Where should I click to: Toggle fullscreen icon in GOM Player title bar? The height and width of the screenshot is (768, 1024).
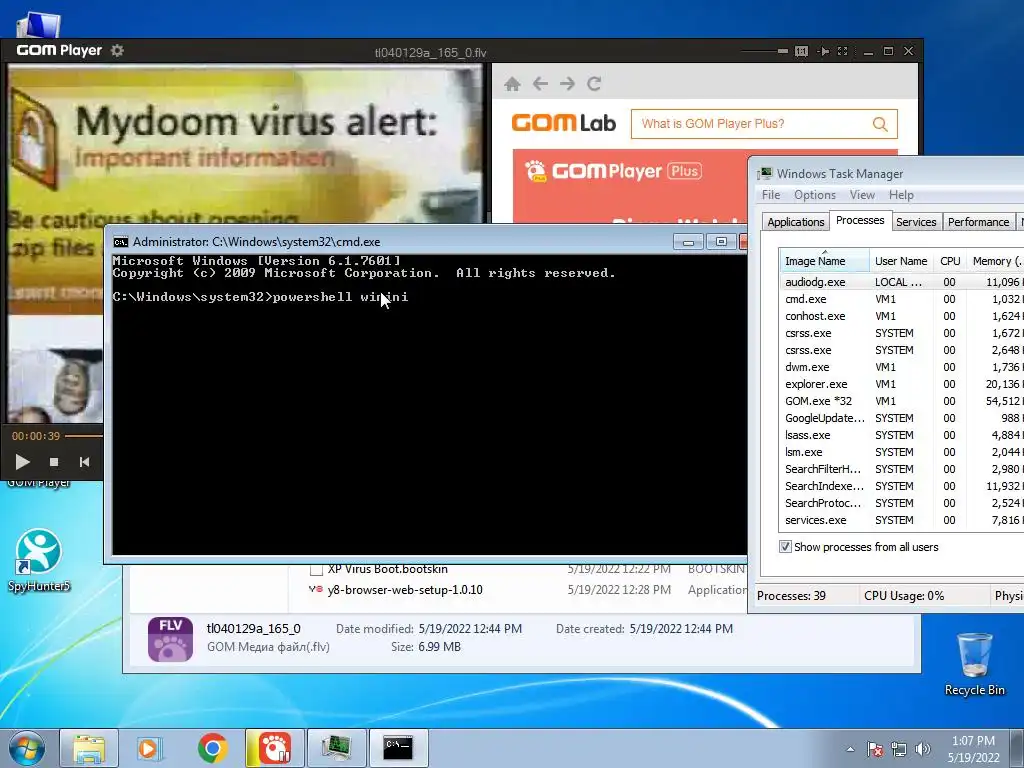click(842, 51)
